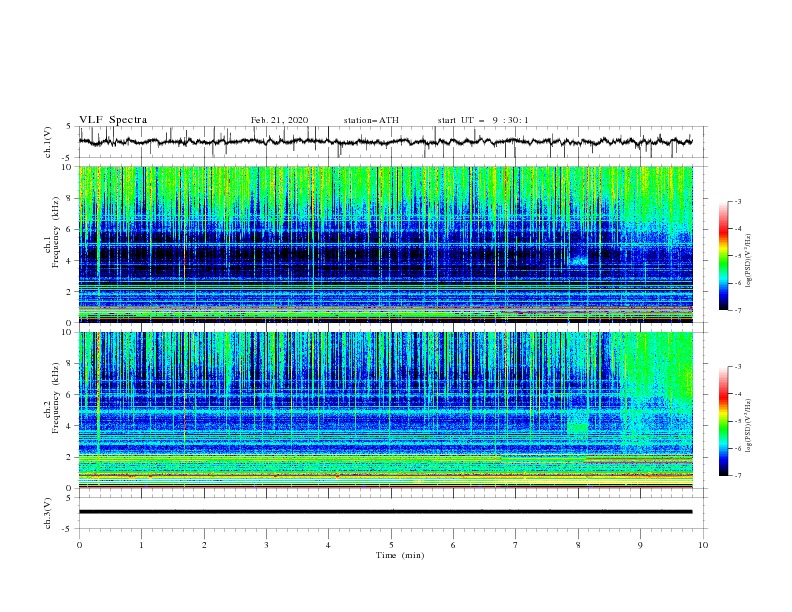
Task: Click time axis tick label "10"
Action: point(703,545)
